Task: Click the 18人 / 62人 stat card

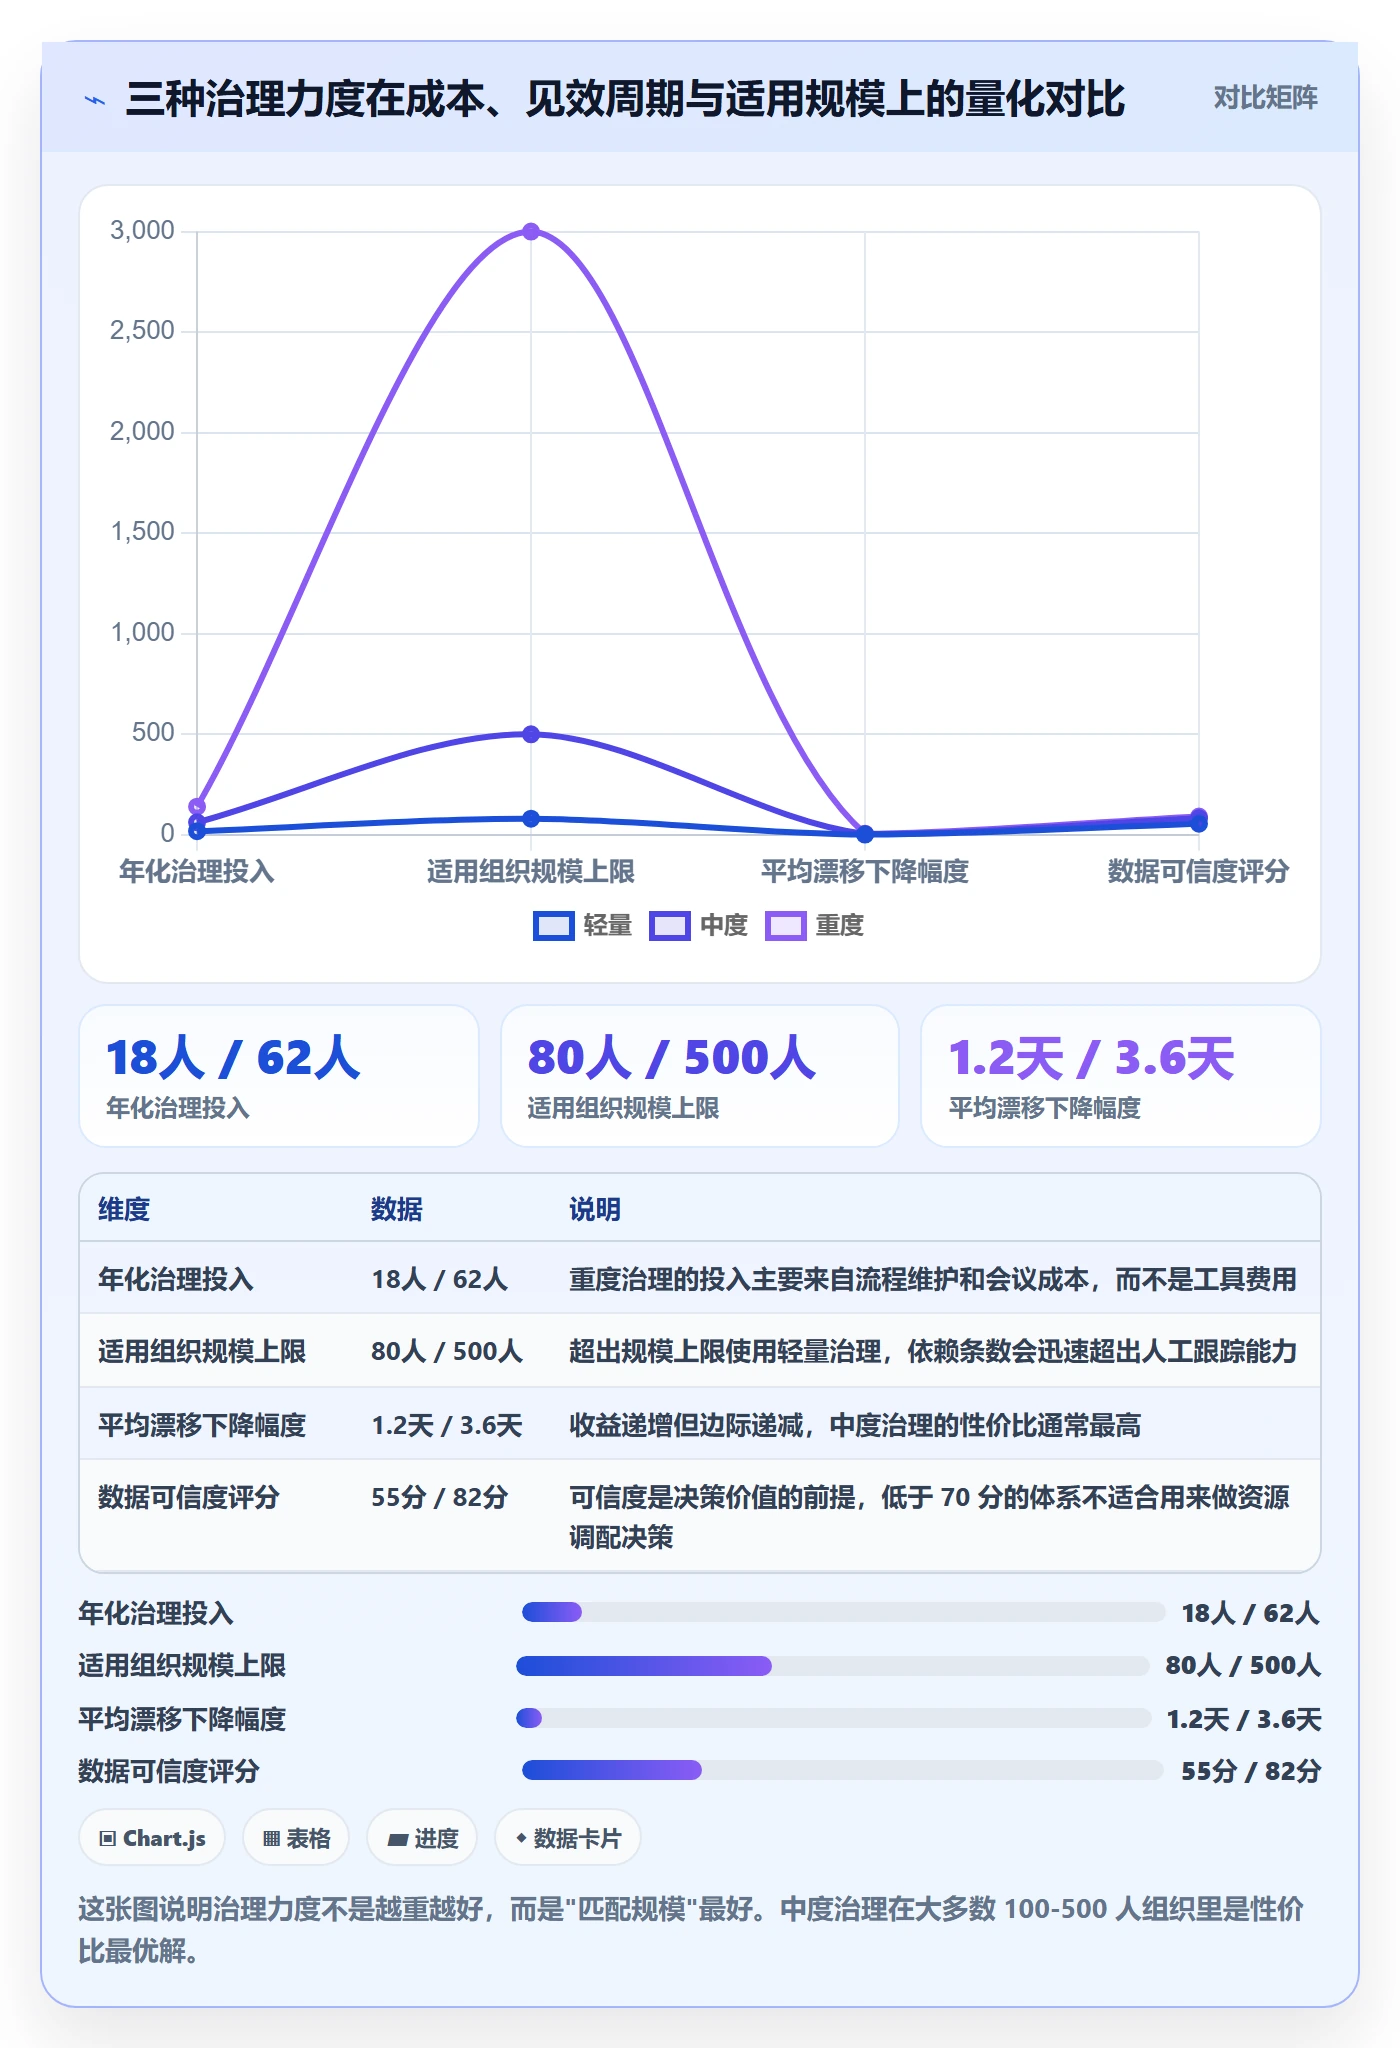Action: pyautogui.click(x=279, y=1076)
